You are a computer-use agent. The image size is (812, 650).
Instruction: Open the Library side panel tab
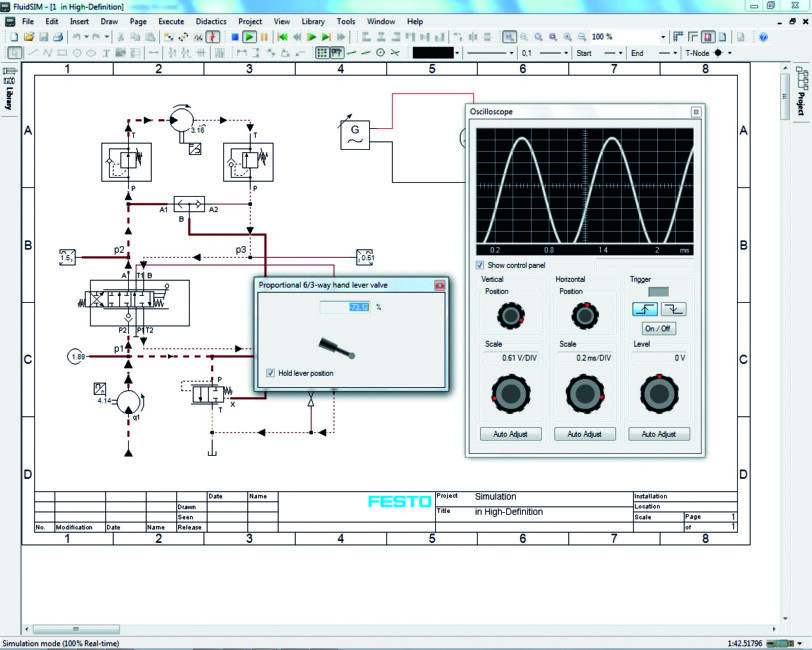9,91
